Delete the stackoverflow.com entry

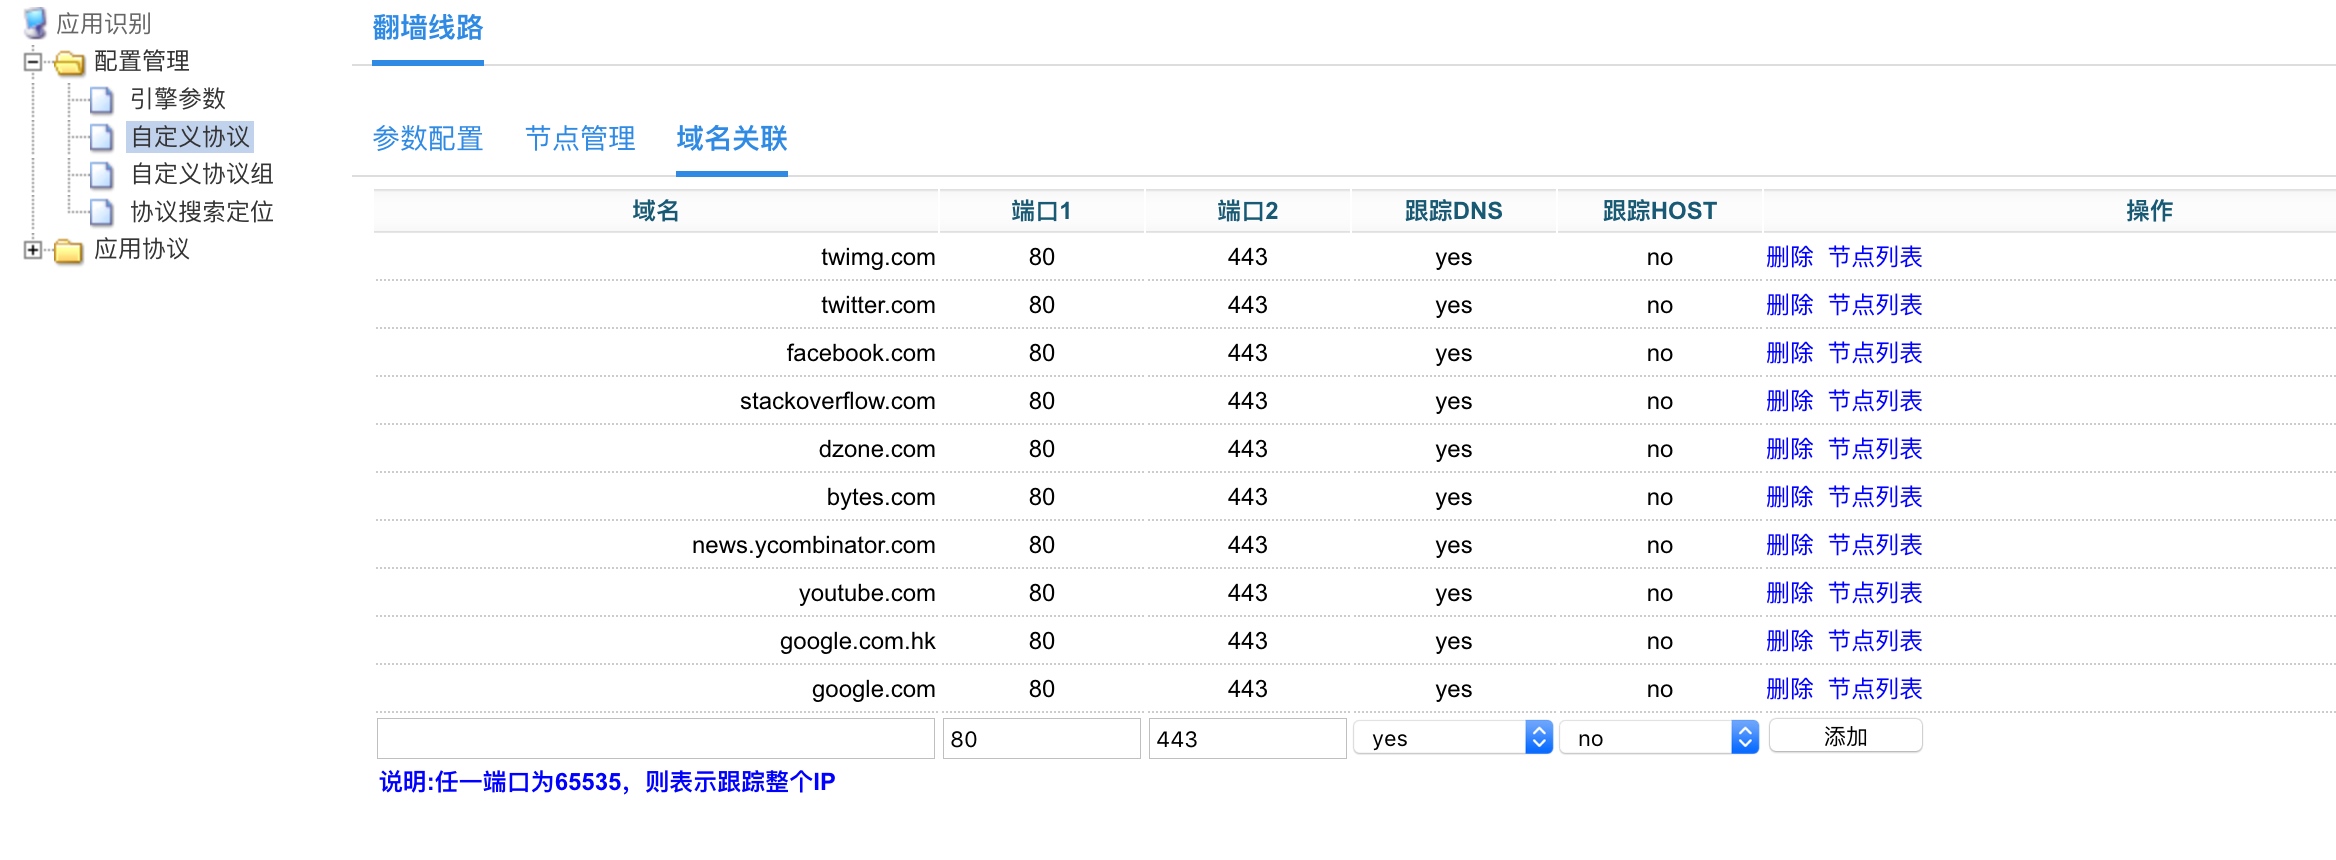(x=1790, y=401)
